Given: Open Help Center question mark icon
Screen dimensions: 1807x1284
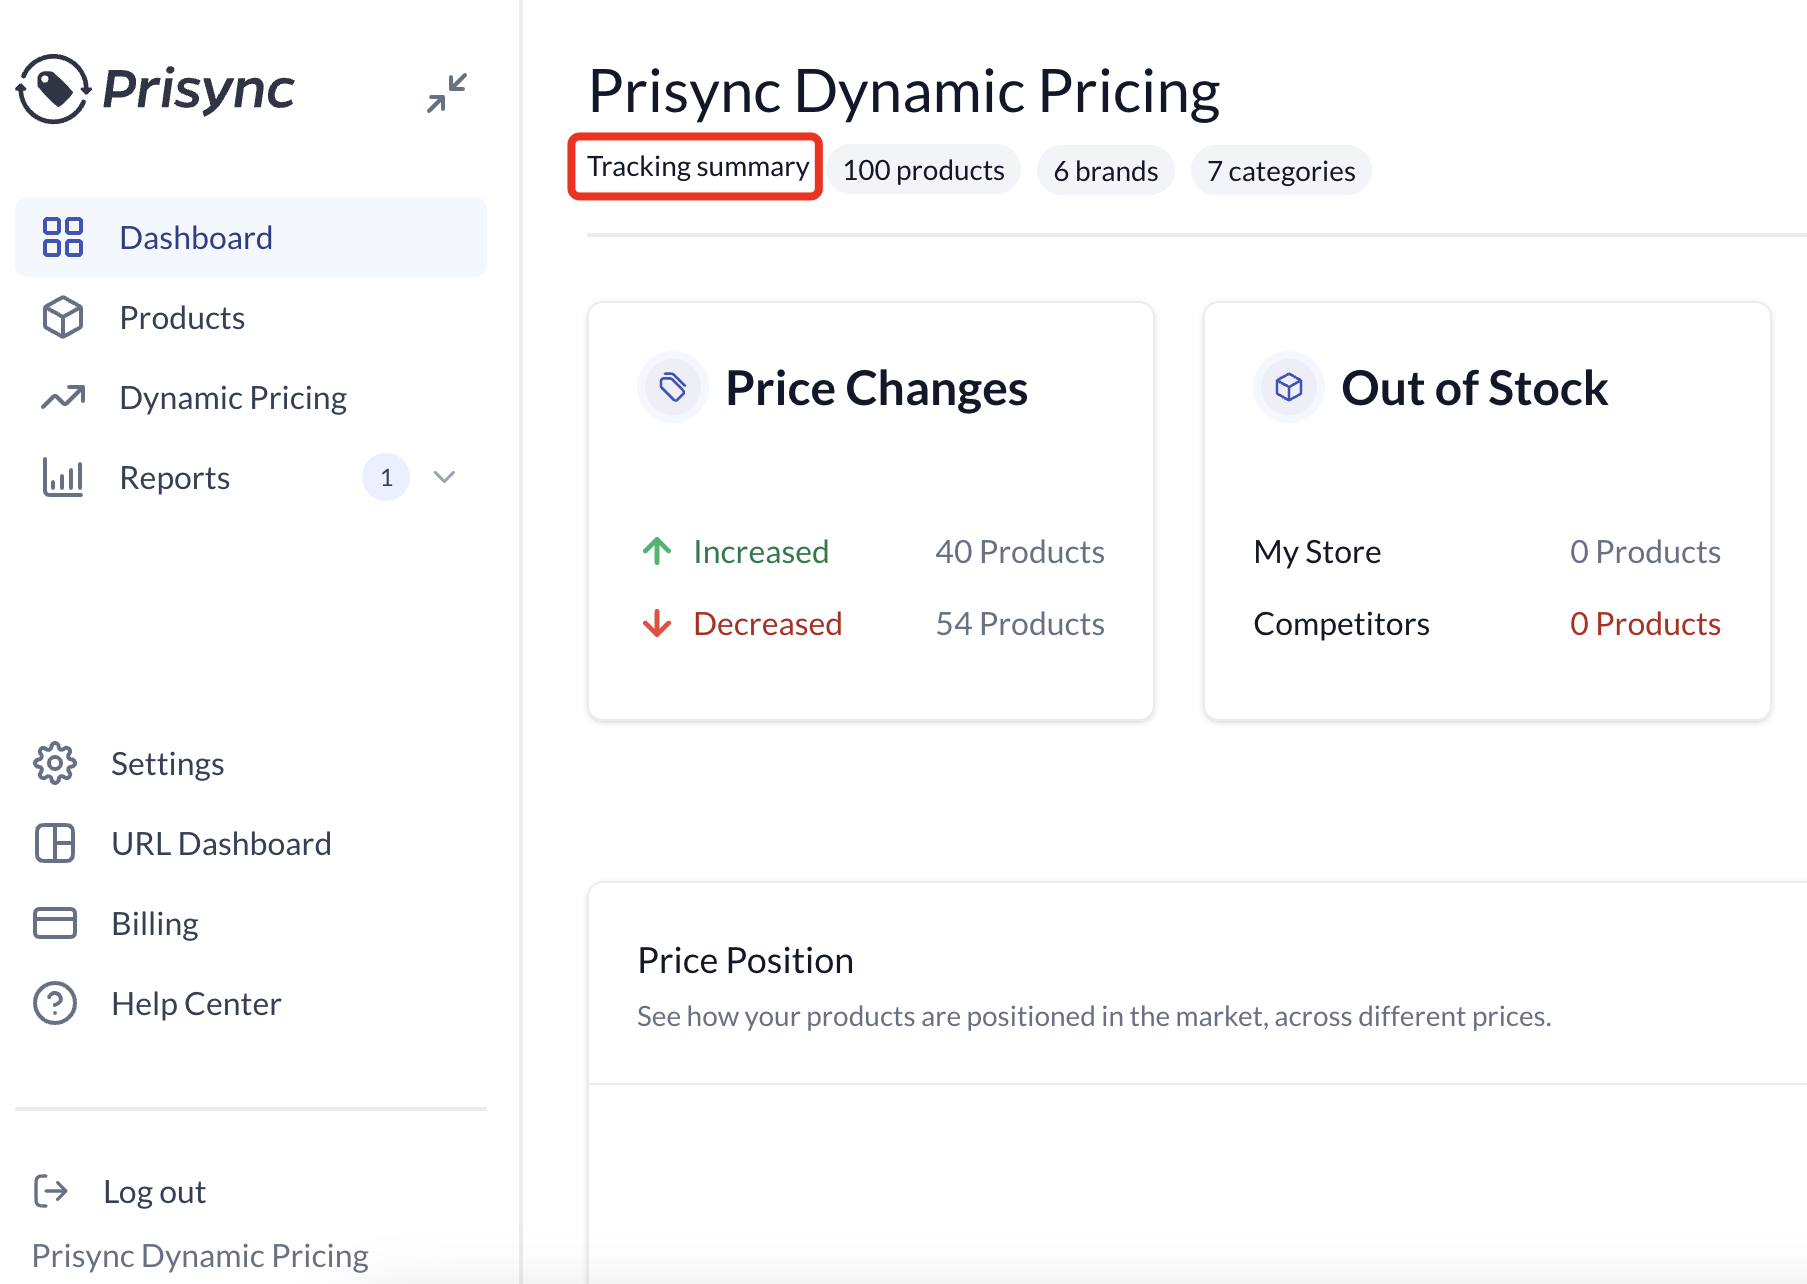Looking at the screenshot, I should pos(55,1002).
